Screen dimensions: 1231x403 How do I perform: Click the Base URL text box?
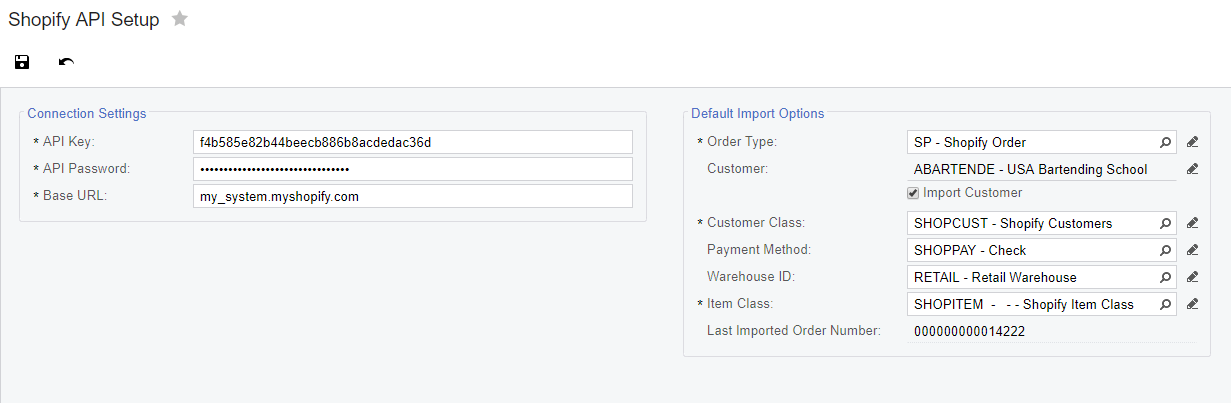413,196
